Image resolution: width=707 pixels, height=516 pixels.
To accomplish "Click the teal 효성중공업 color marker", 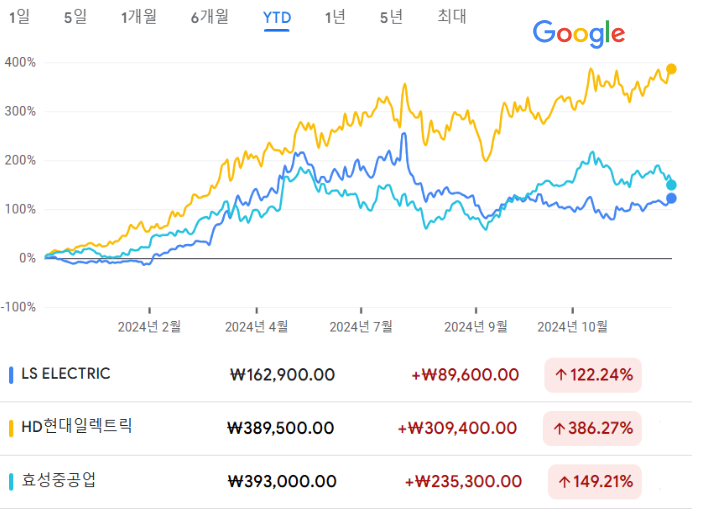I will [x=11, y=481].
